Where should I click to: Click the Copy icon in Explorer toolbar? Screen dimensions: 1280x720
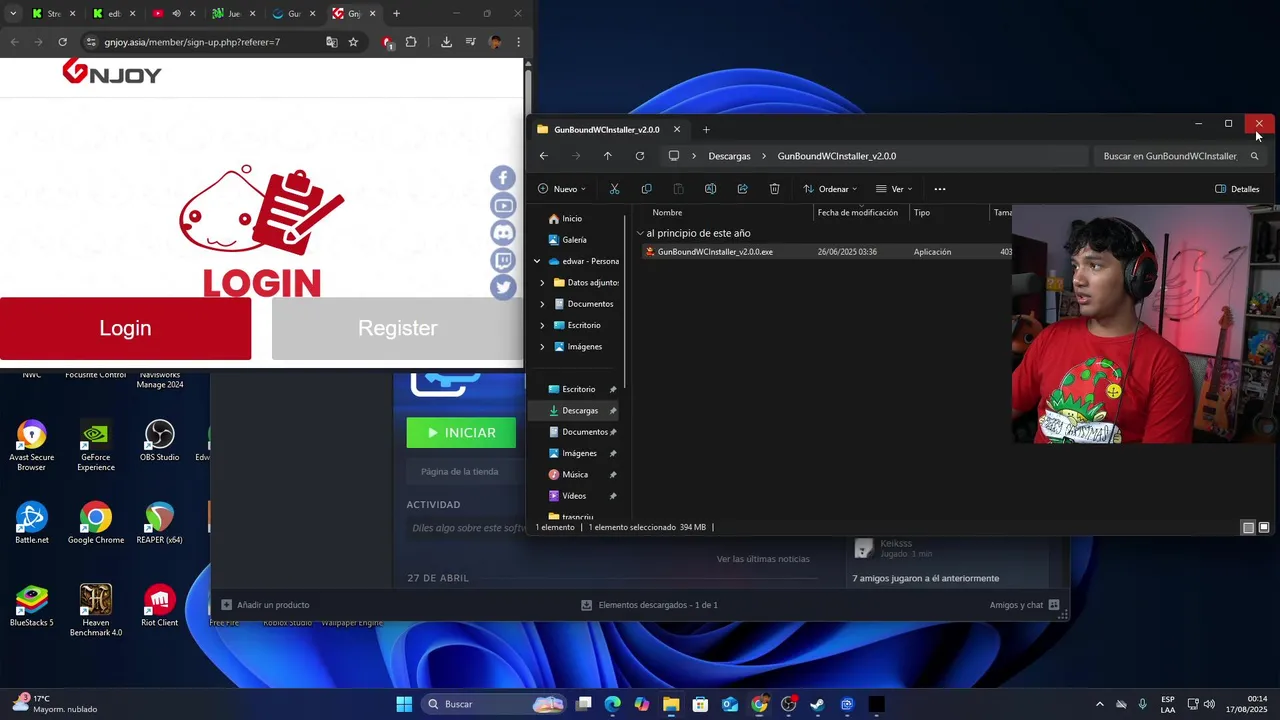click(646, 189)
